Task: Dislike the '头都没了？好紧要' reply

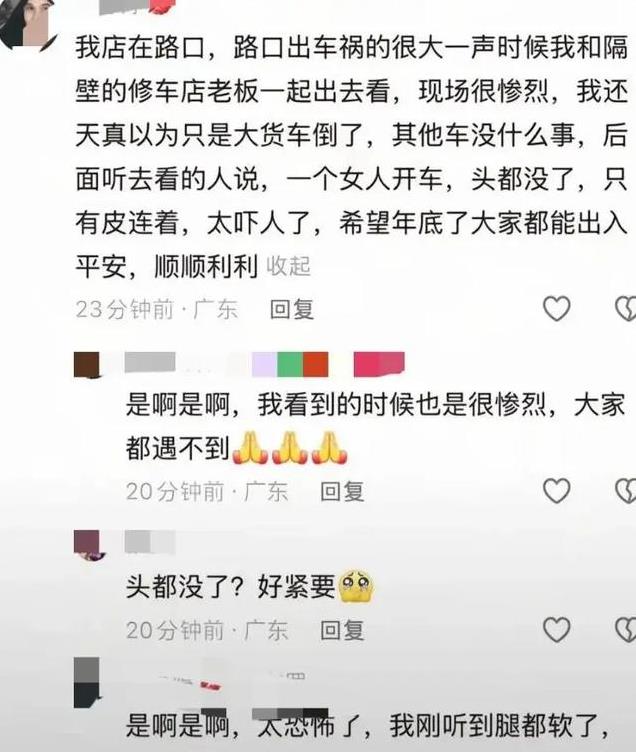Action: coord(625,629)
